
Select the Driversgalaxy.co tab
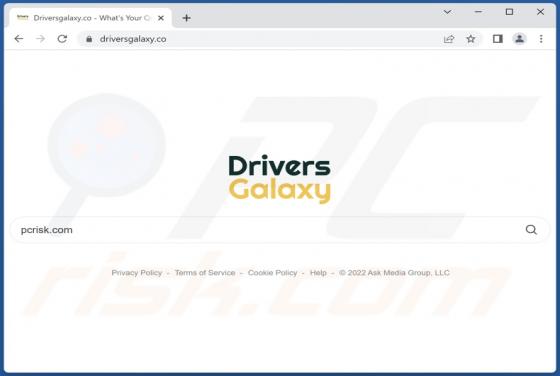click(89, 18)
